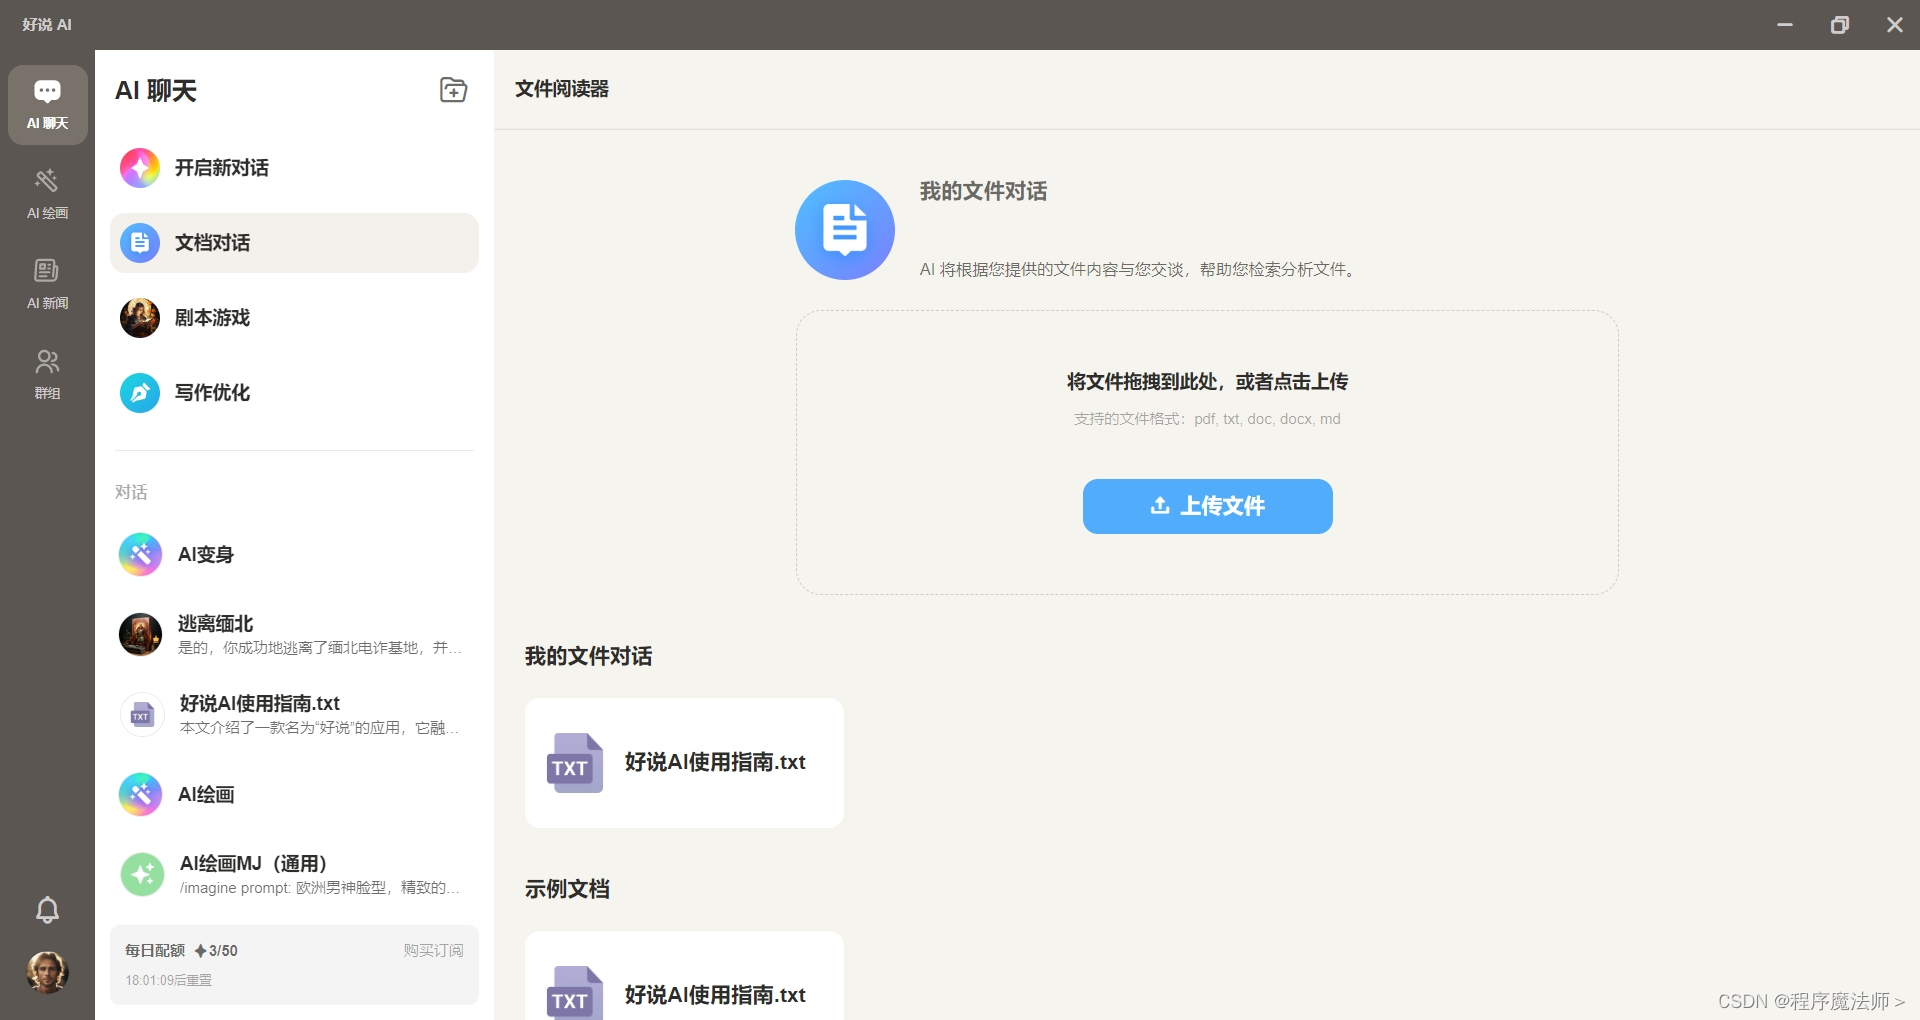This screenshot has width=1920, height=1020.
Task: Open 剧本游戏 menu item
Action: pos(294,318)
